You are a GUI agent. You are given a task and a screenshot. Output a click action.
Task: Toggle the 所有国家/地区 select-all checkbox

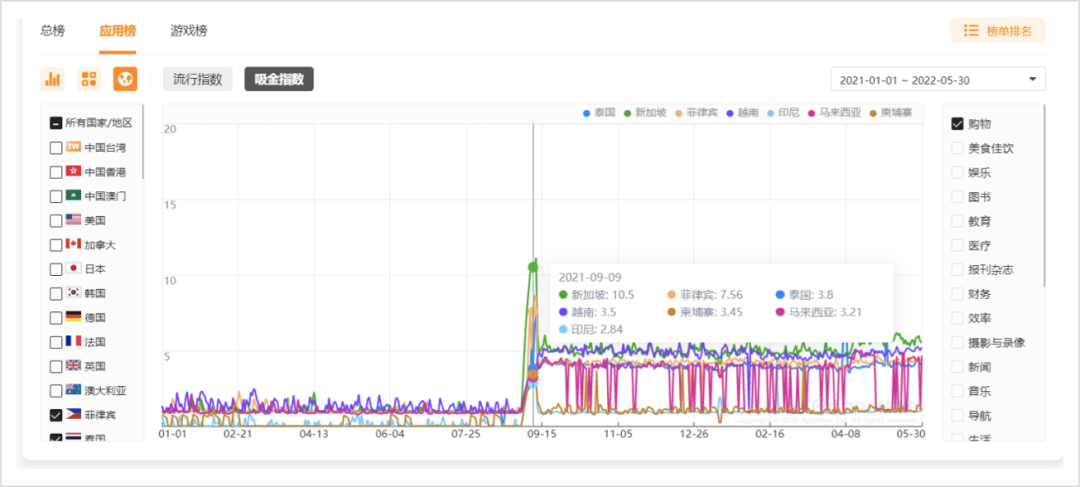56,123
